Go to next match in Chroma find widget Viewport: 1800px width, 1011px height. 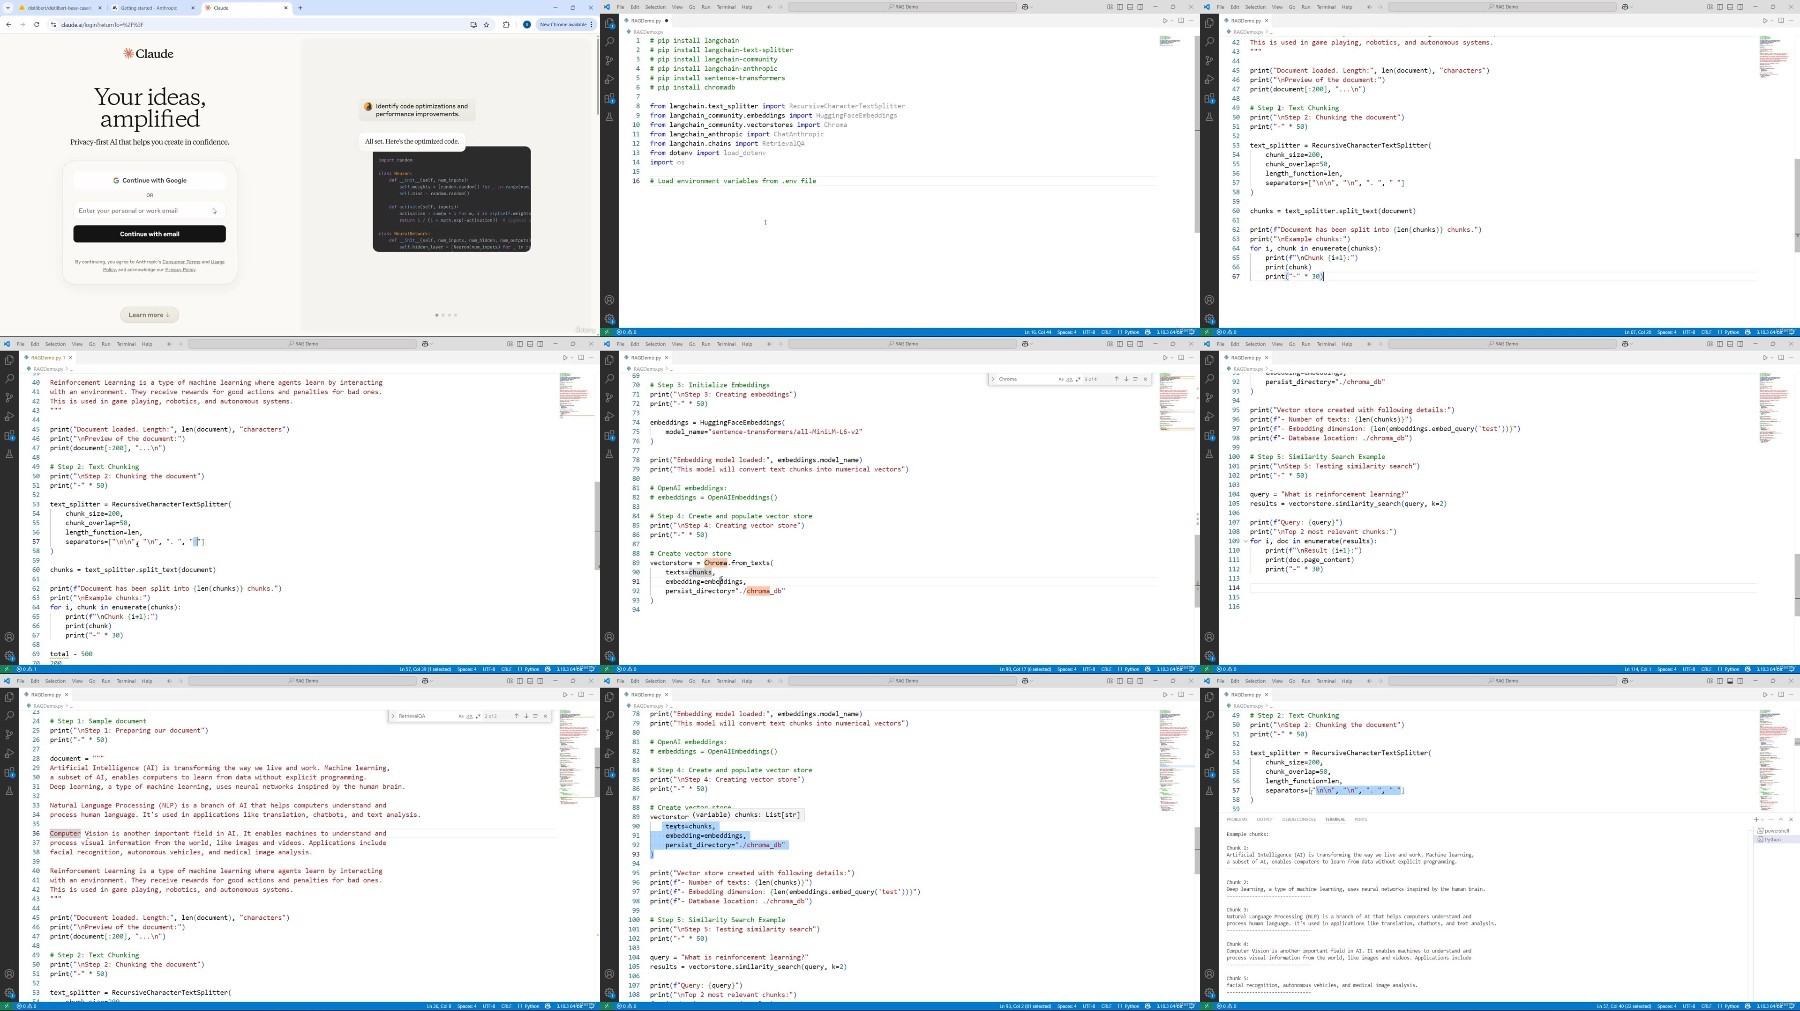1126,379
